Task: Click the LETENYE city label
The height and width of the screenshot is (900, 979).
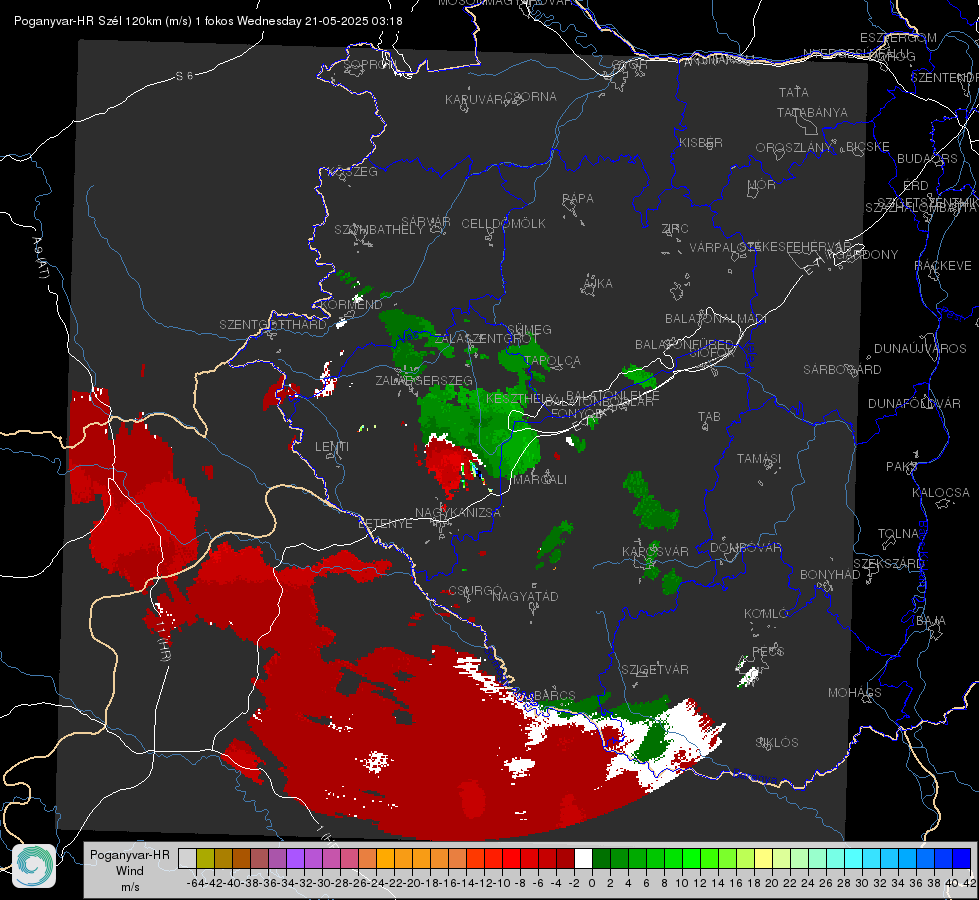Action: point(385,523)
